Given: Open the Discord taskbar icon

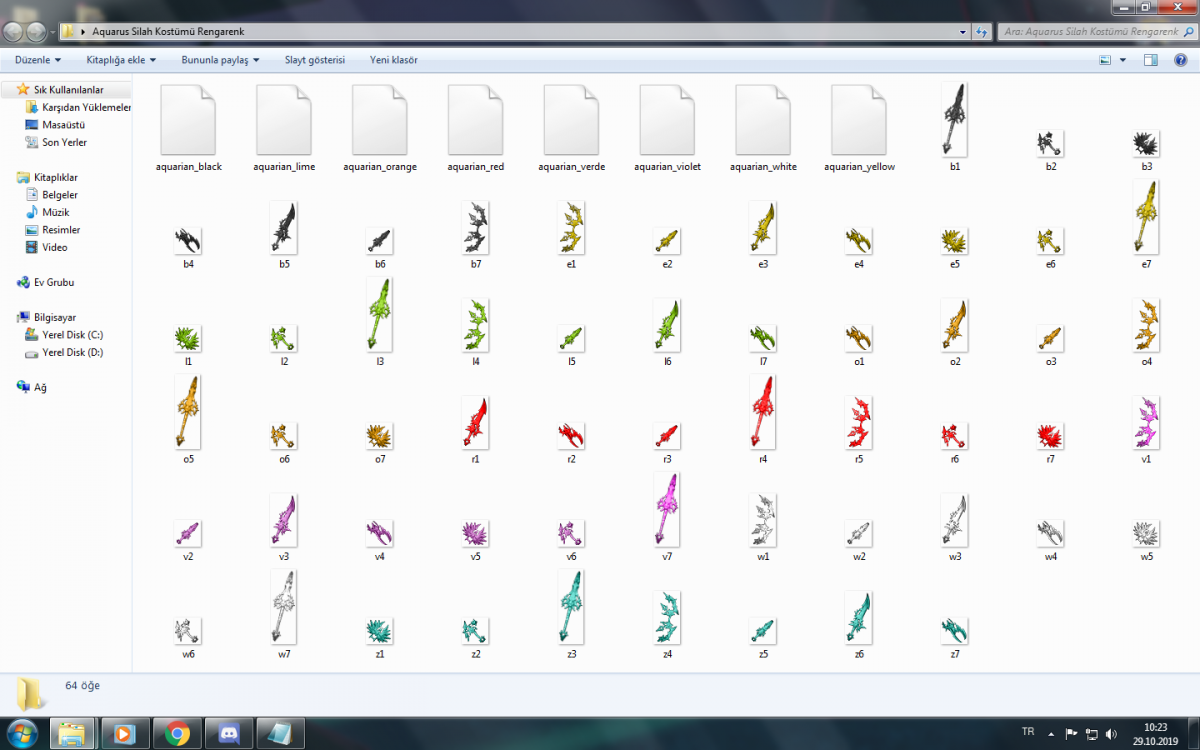Looking at the screenshot, I should click(x=229, y=732).
